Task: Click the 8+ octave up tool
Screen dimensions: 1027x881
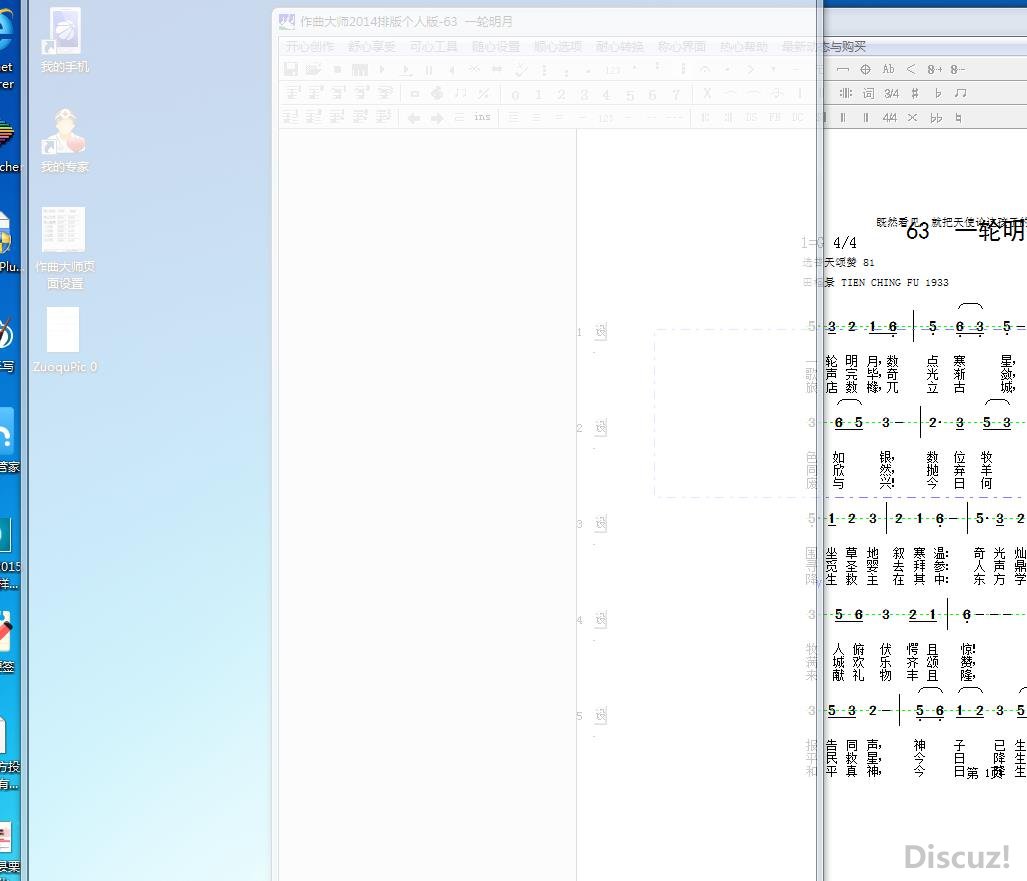Action: [x=935, y=69]
